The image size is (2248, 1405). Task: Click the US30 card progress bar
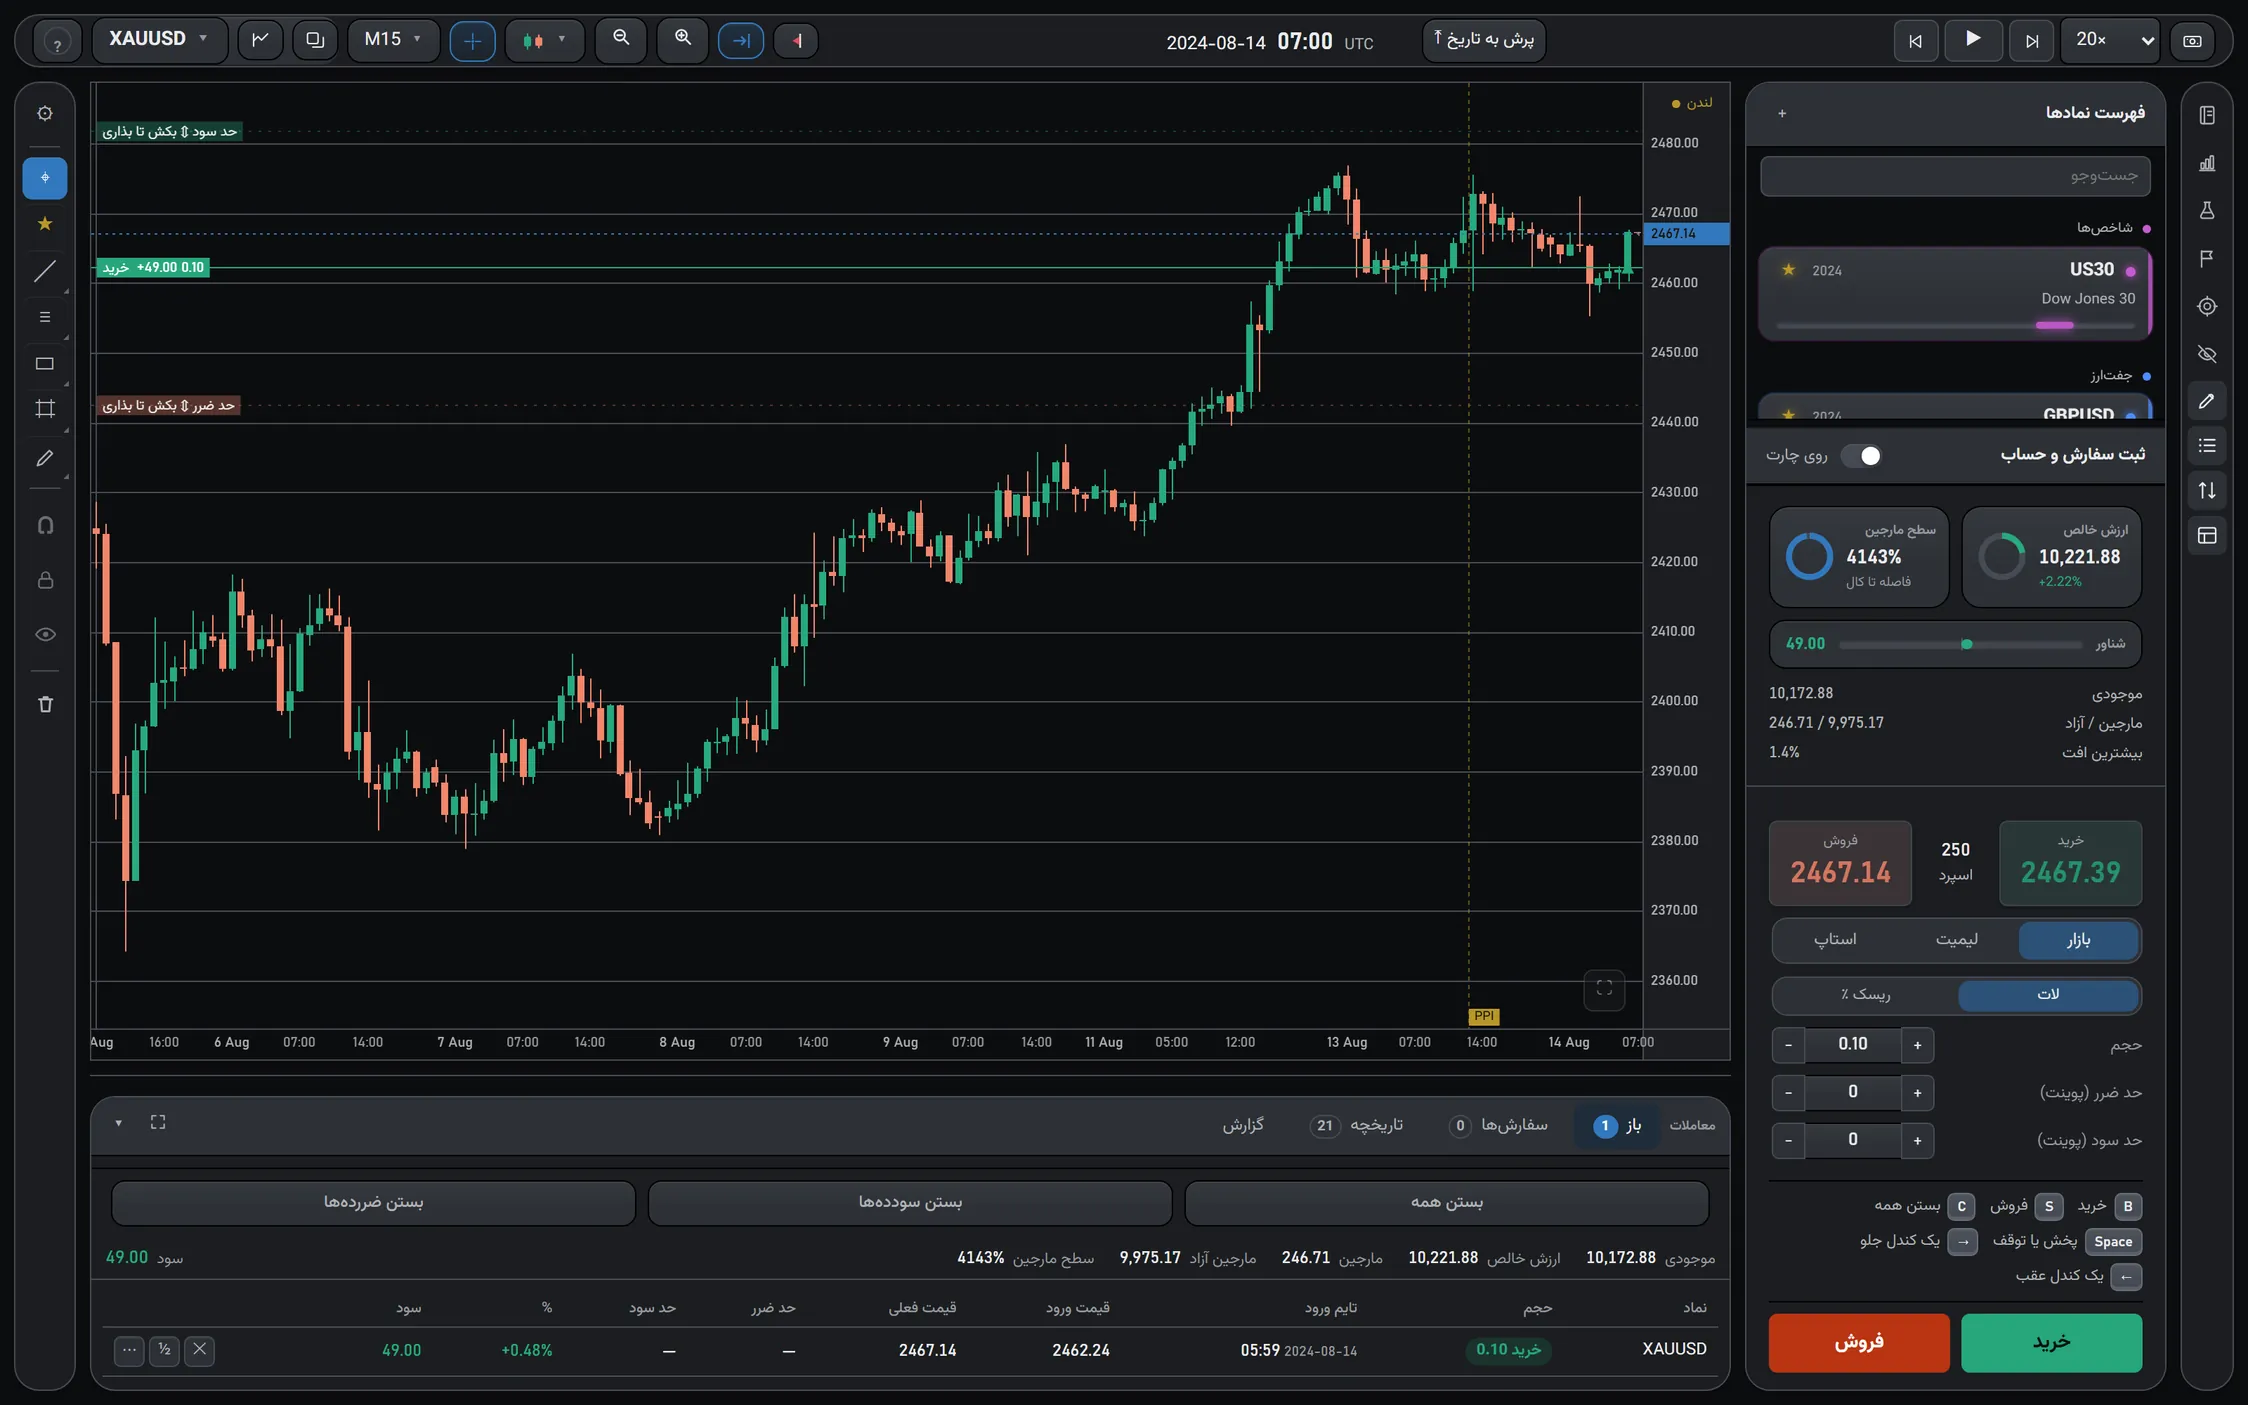pos(1955,325)
